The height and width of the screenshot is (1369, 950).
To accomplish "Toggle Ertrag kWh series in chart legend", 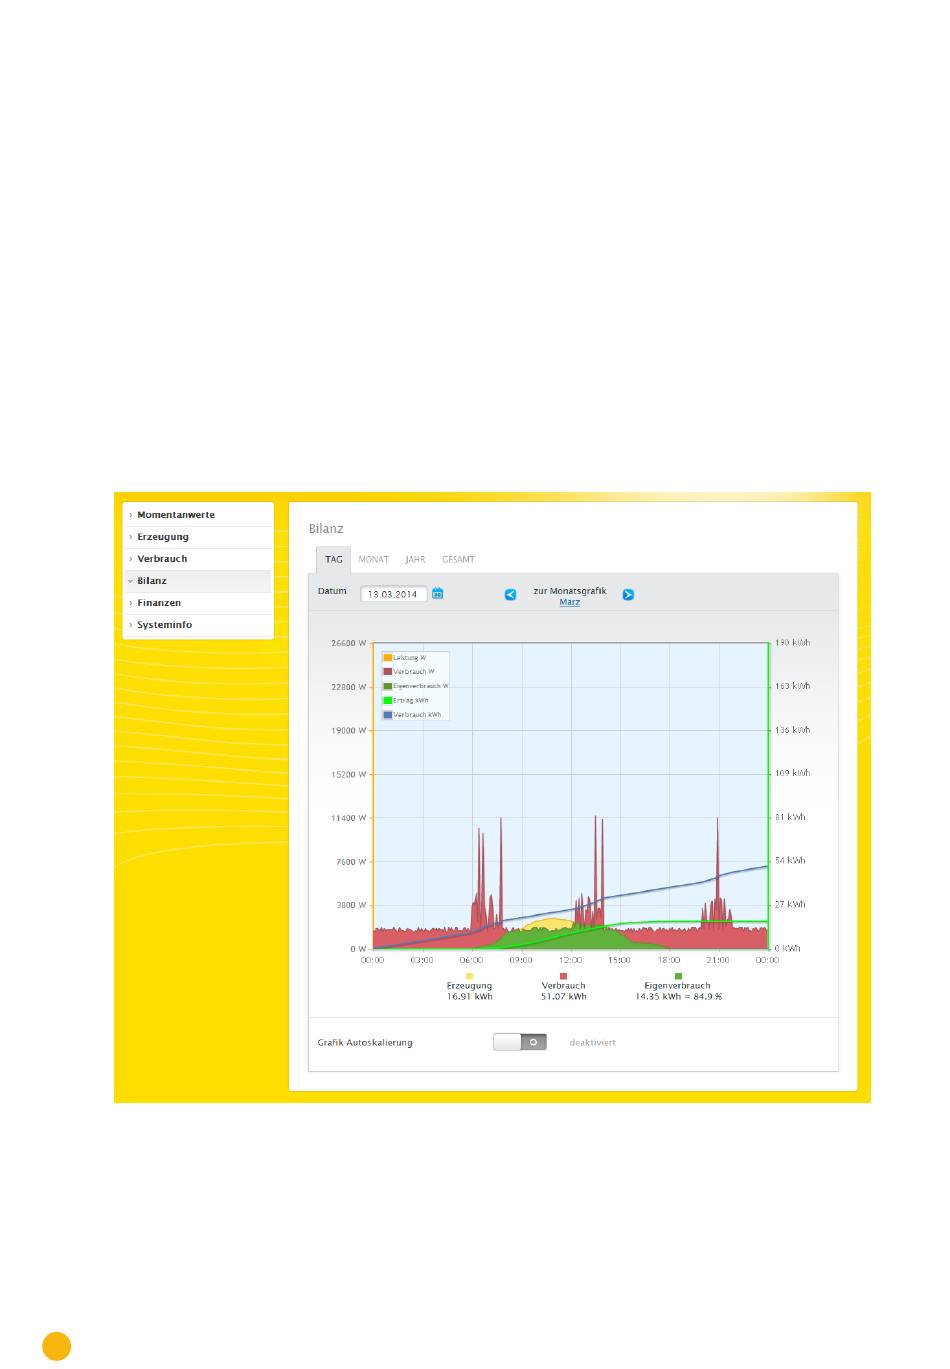I will [406, 700].
